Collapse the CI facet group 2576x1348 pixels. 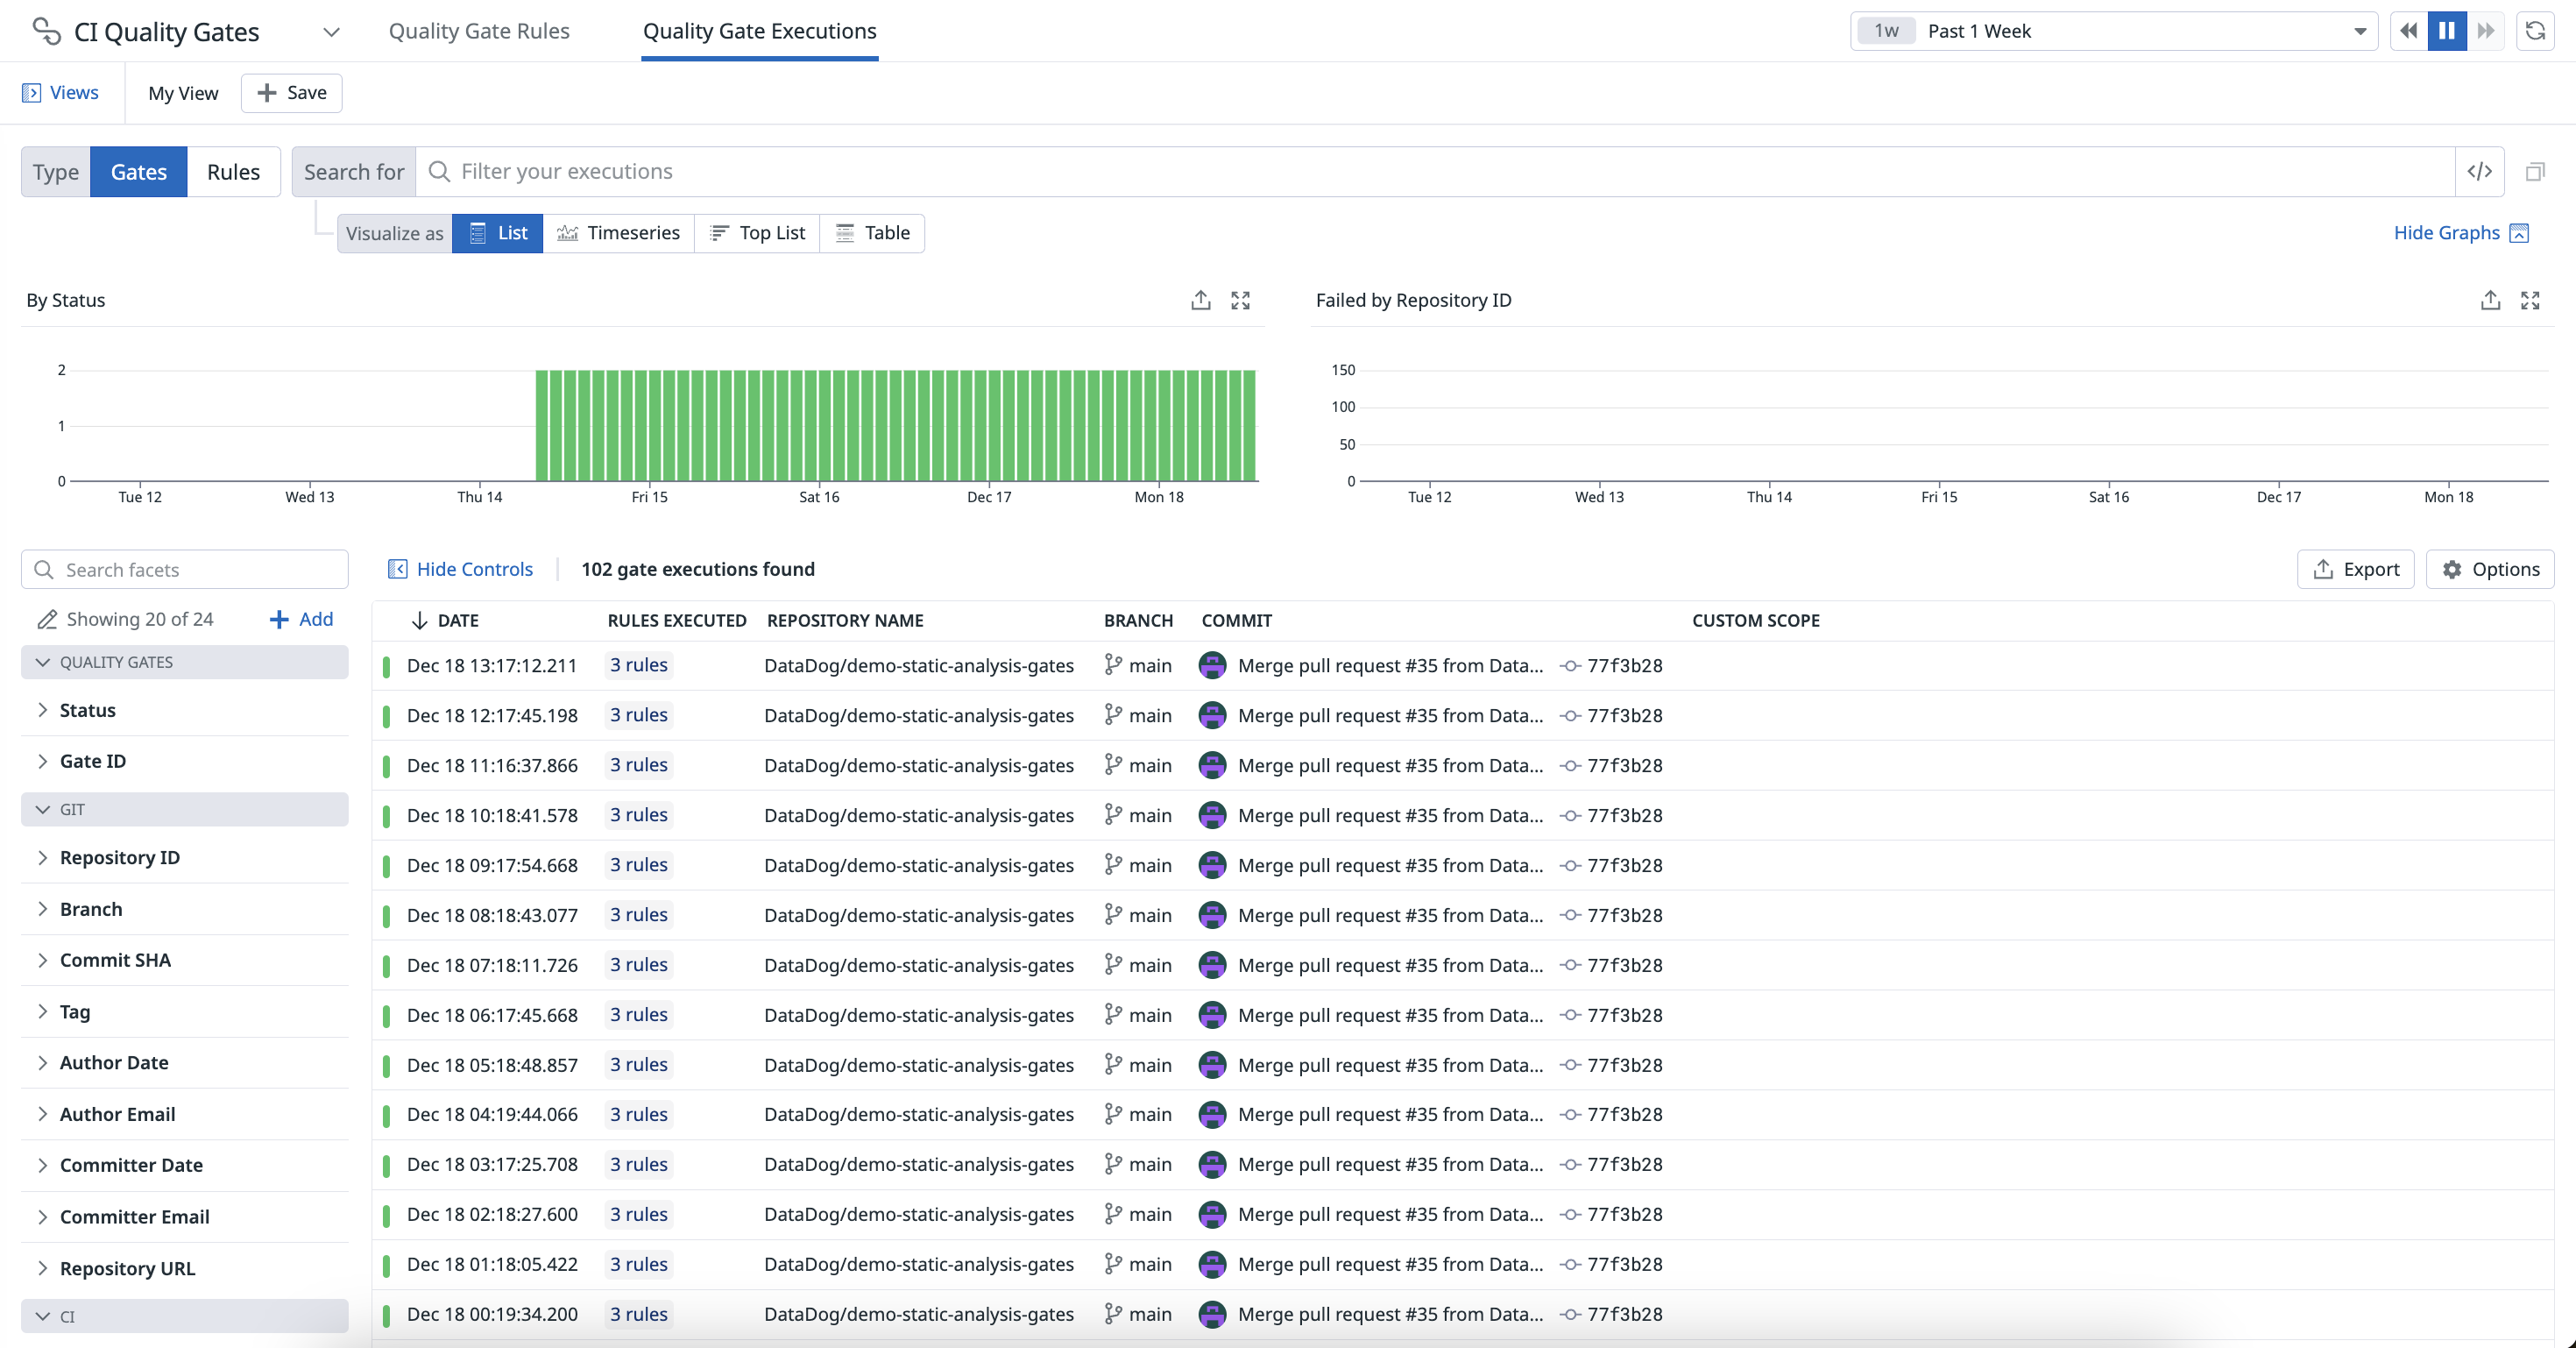(x=185, y=1316)
